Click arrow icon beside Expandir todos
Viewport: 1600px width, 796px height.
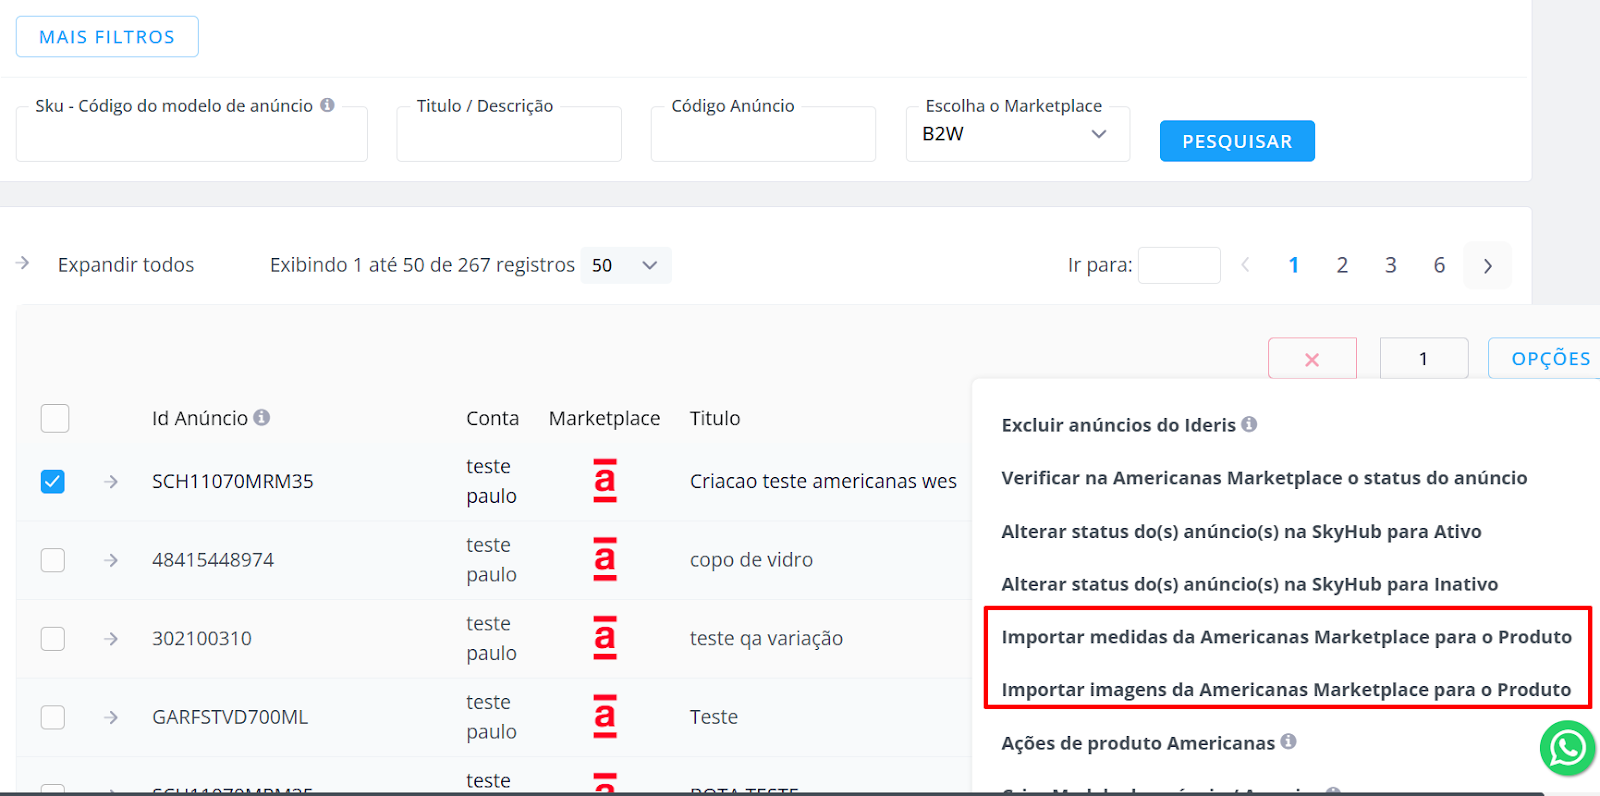23,263
